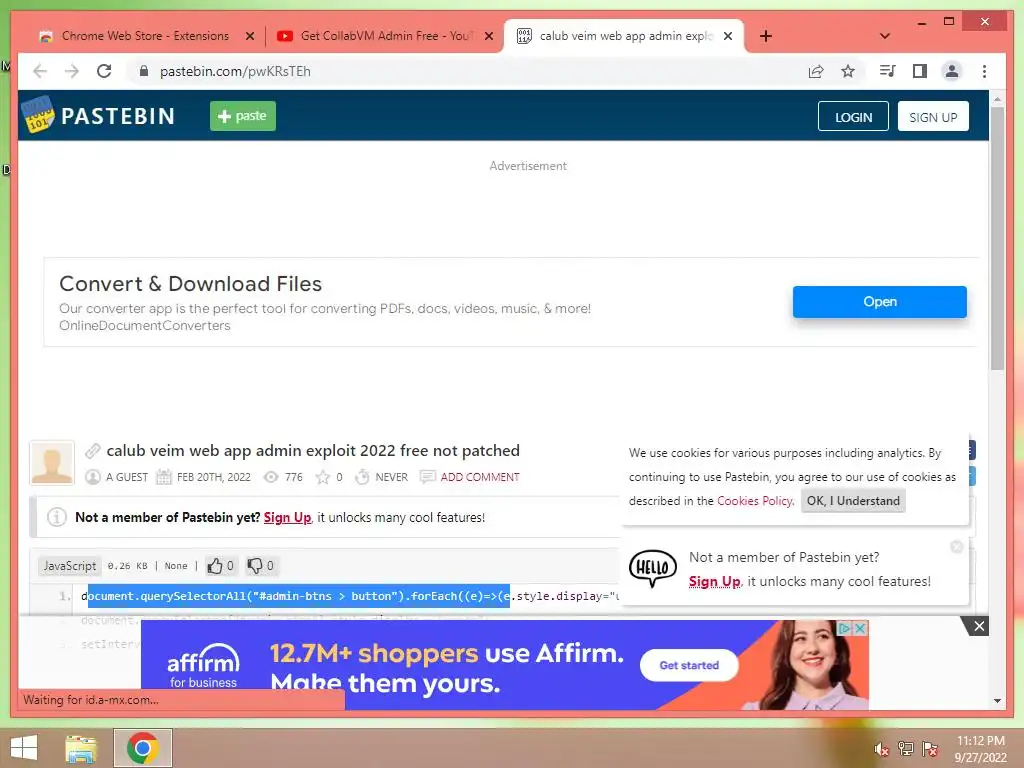Viewport: 1024px width, 768px height.
Task: Go back with the browser back arrow
Action: pyautogui.click(x=40, y=71)
